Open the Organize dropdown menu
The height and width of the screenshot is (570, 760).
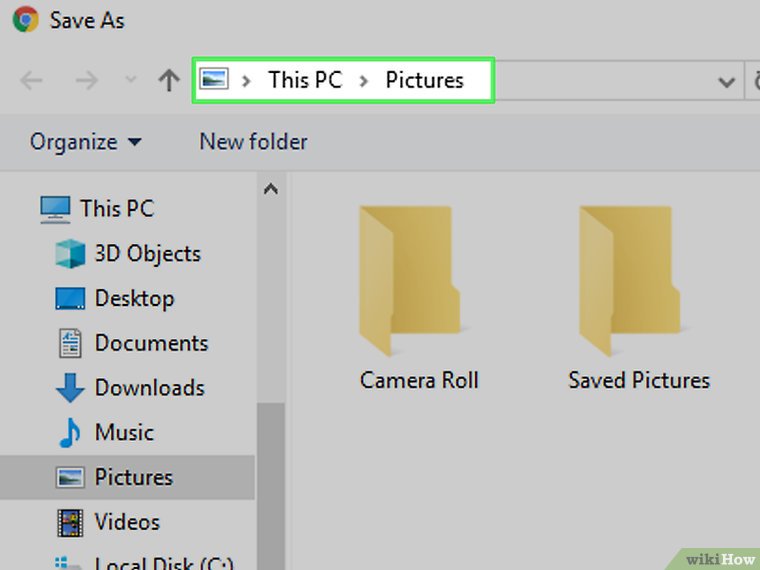[x=85, y=142]
